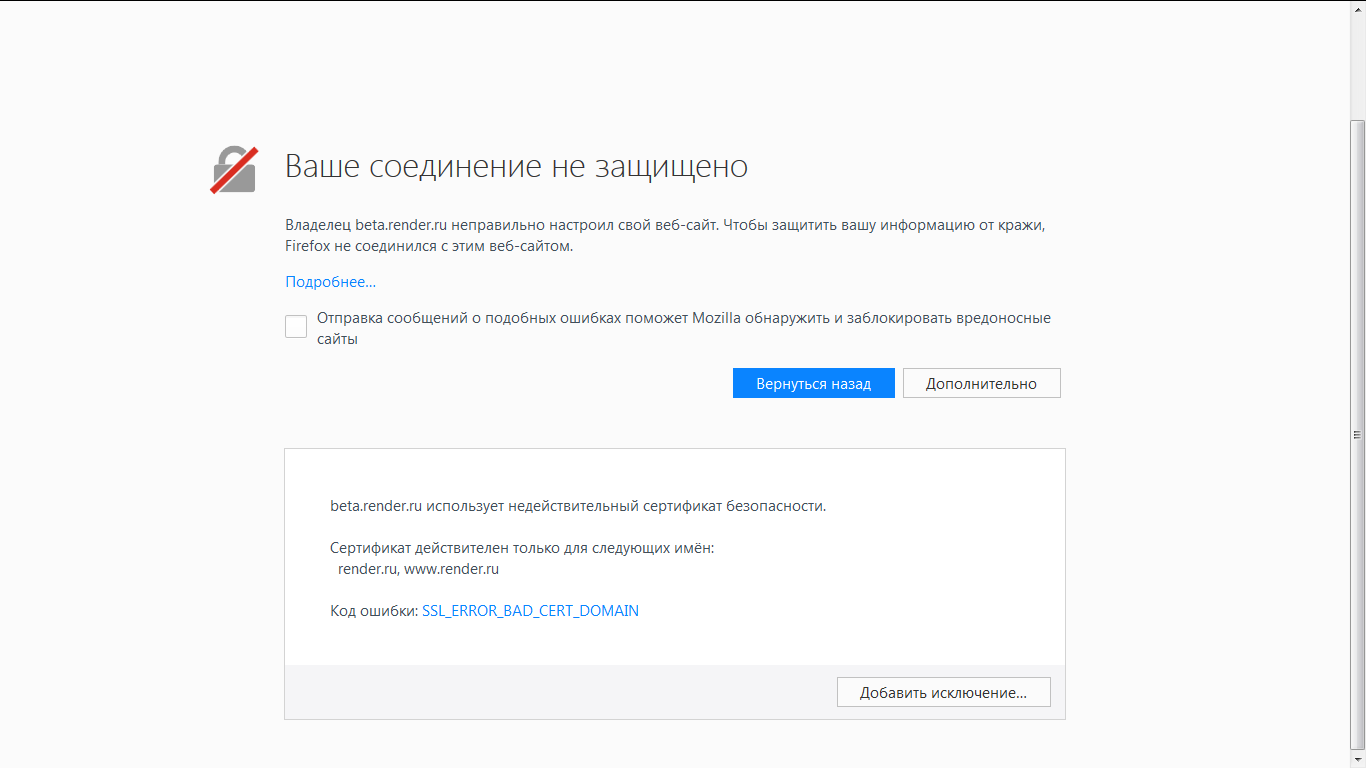Click the text "использует недействительный сертификат безопасности"
The image size is (1366, 768).
click(626, 506)
